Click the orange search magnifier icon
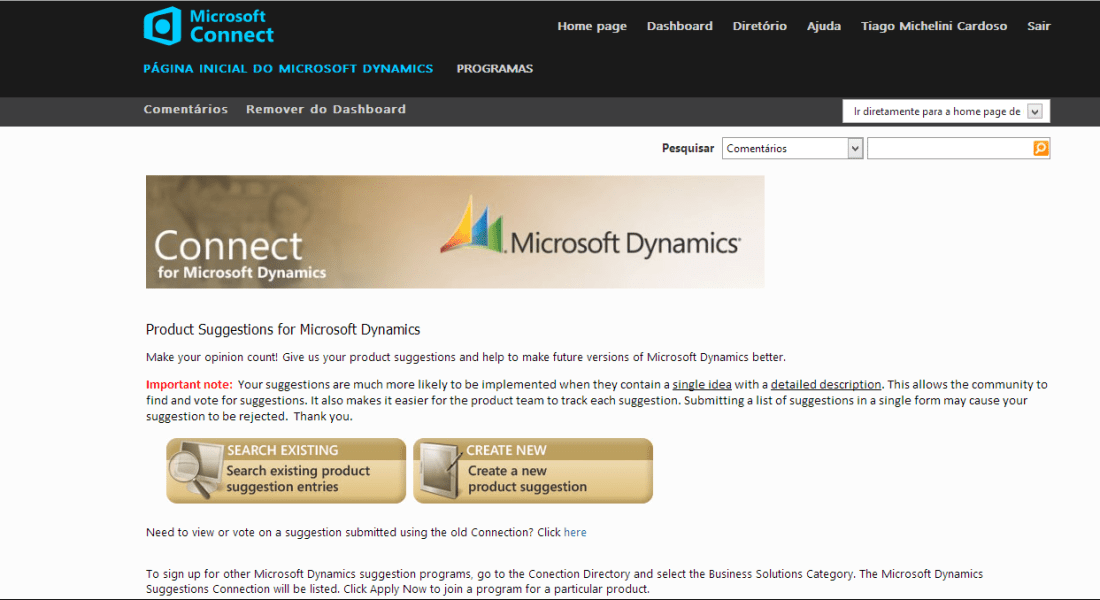This screenshot has height=600, width=1100. [x=1040, y=147]
